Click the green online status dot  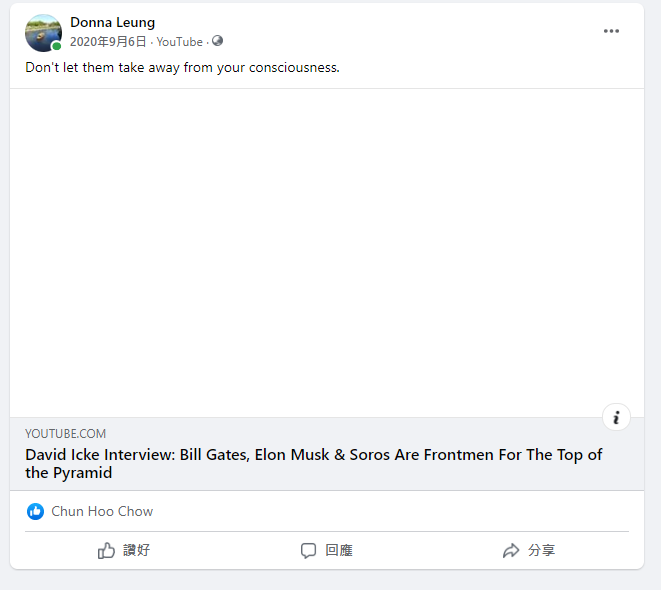pos(57,46)
